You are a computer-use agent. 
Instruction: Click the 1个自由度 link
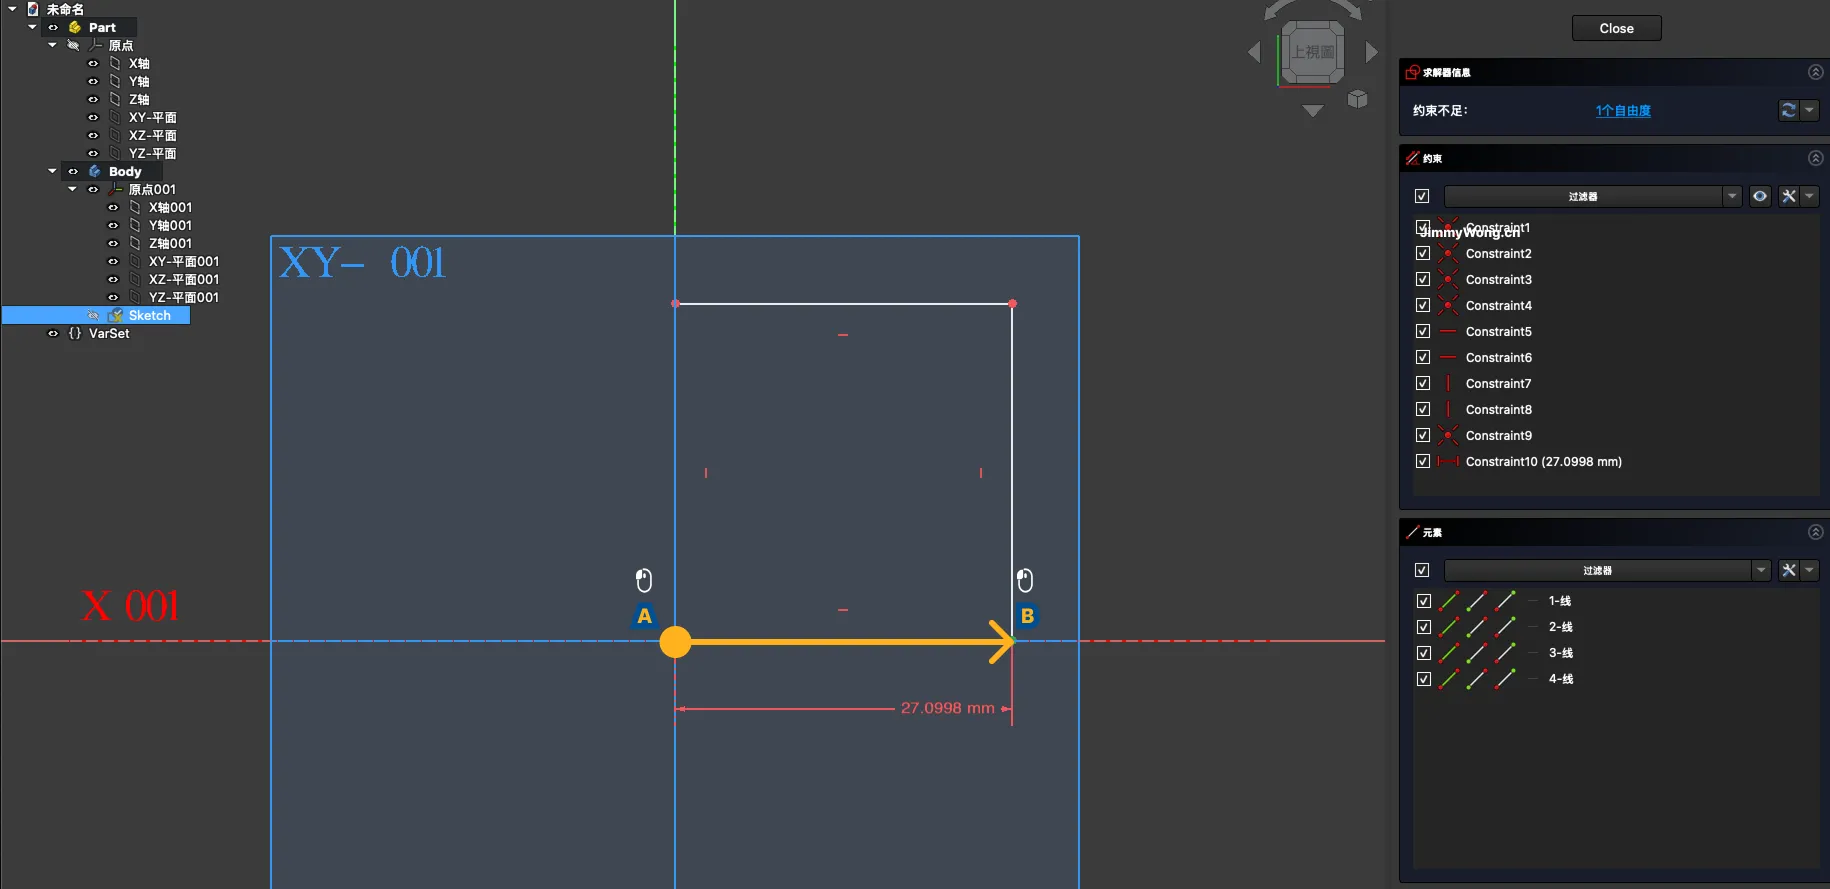1622,111
